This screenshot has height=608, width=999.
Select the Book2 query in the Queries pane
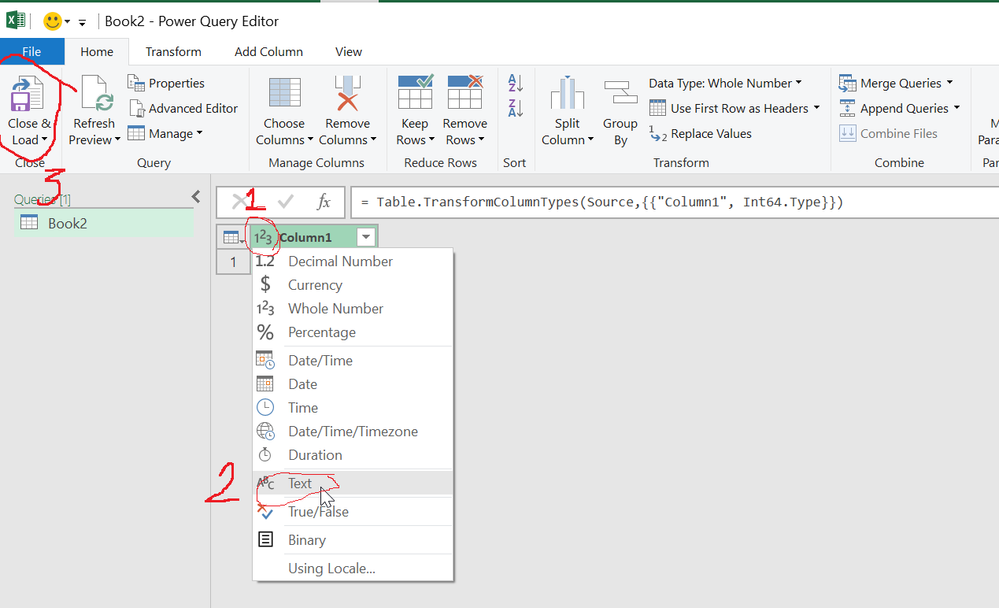104,223
